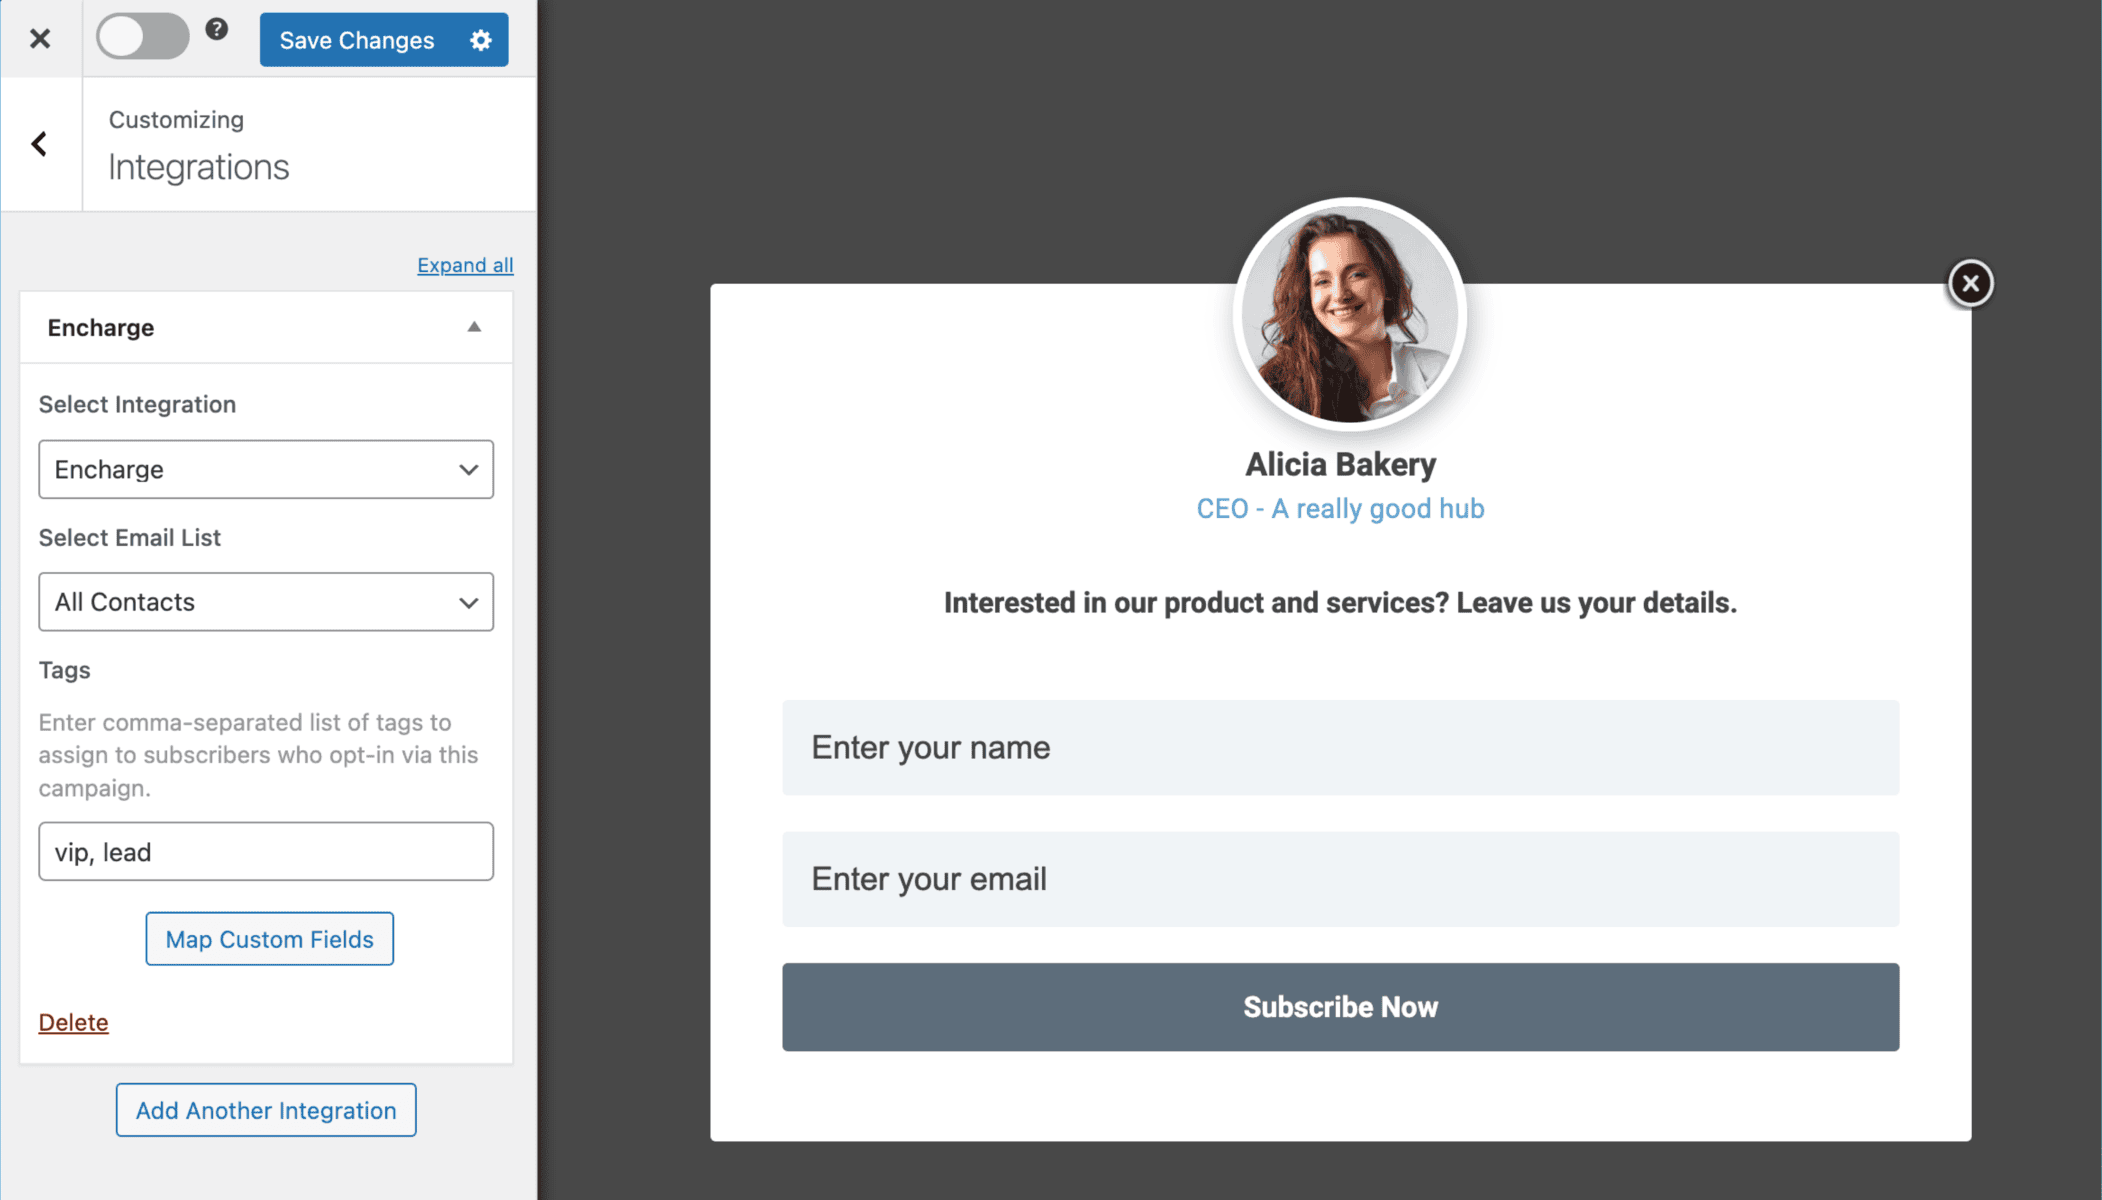Screen dimensions: 2102x1200
Task: Click the back arrow navigation icon
Action: 39,144
